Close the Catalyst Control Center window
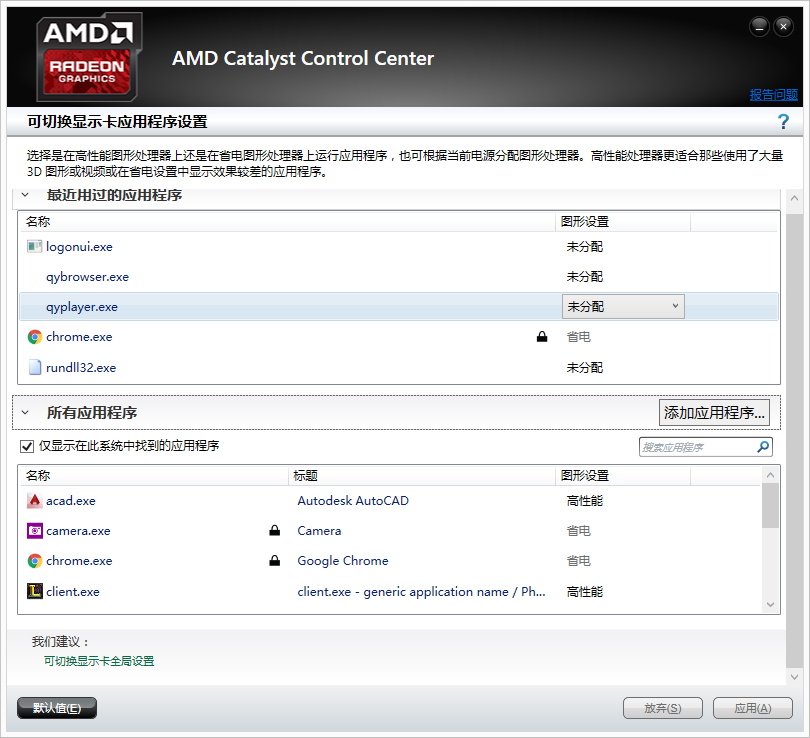810x738 pixels. [783, 26]
